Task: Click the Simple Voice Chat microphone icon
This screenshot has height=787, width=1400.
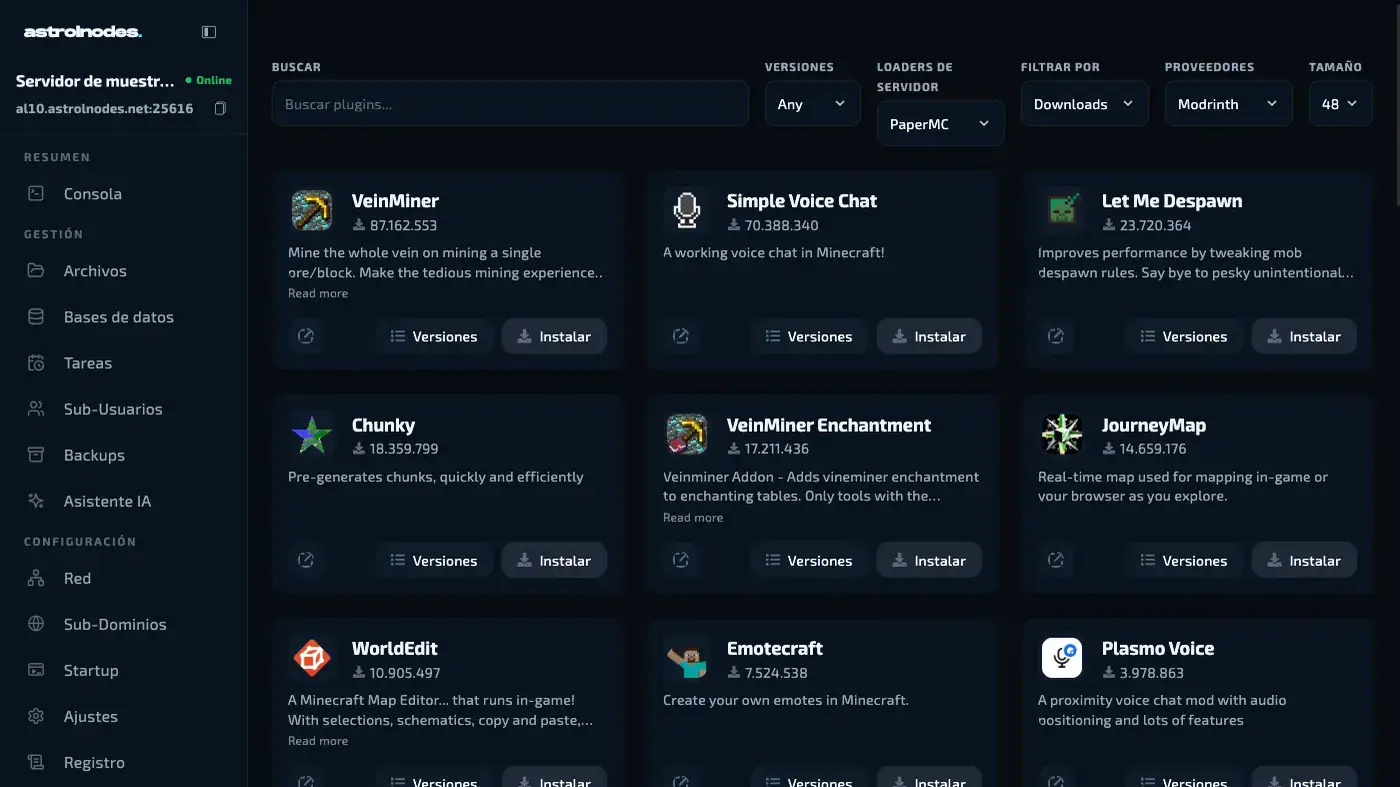Action: 687,211
